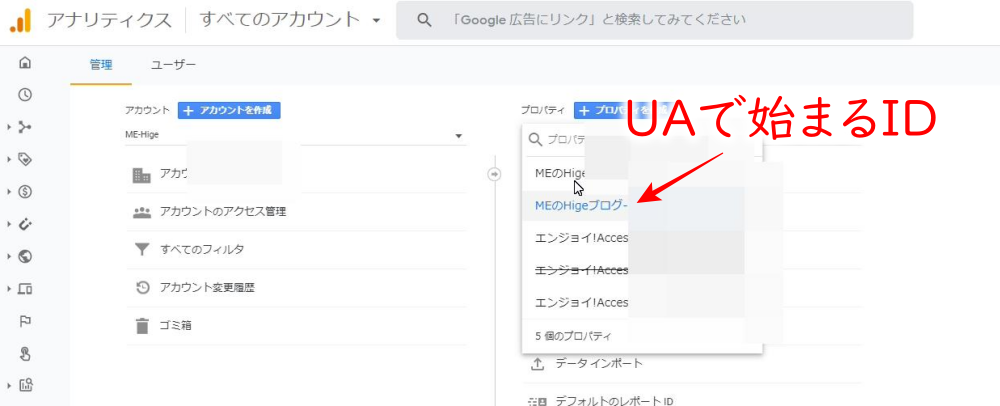Click the magnifier icon in top search bar

(424, 20)
